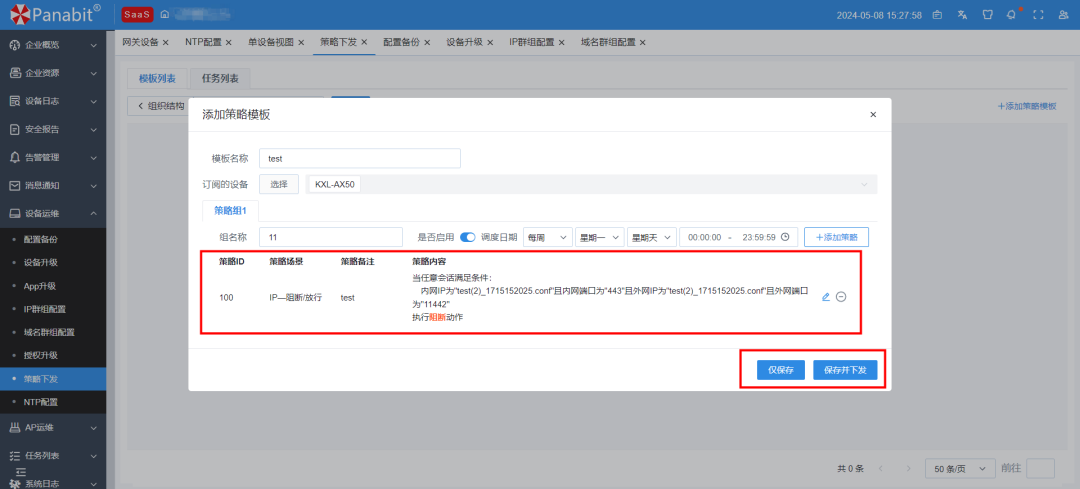This screenshot has height=489, width=1080.
Task: Close the 域名群组配置 tab
Action: point(643,42)
